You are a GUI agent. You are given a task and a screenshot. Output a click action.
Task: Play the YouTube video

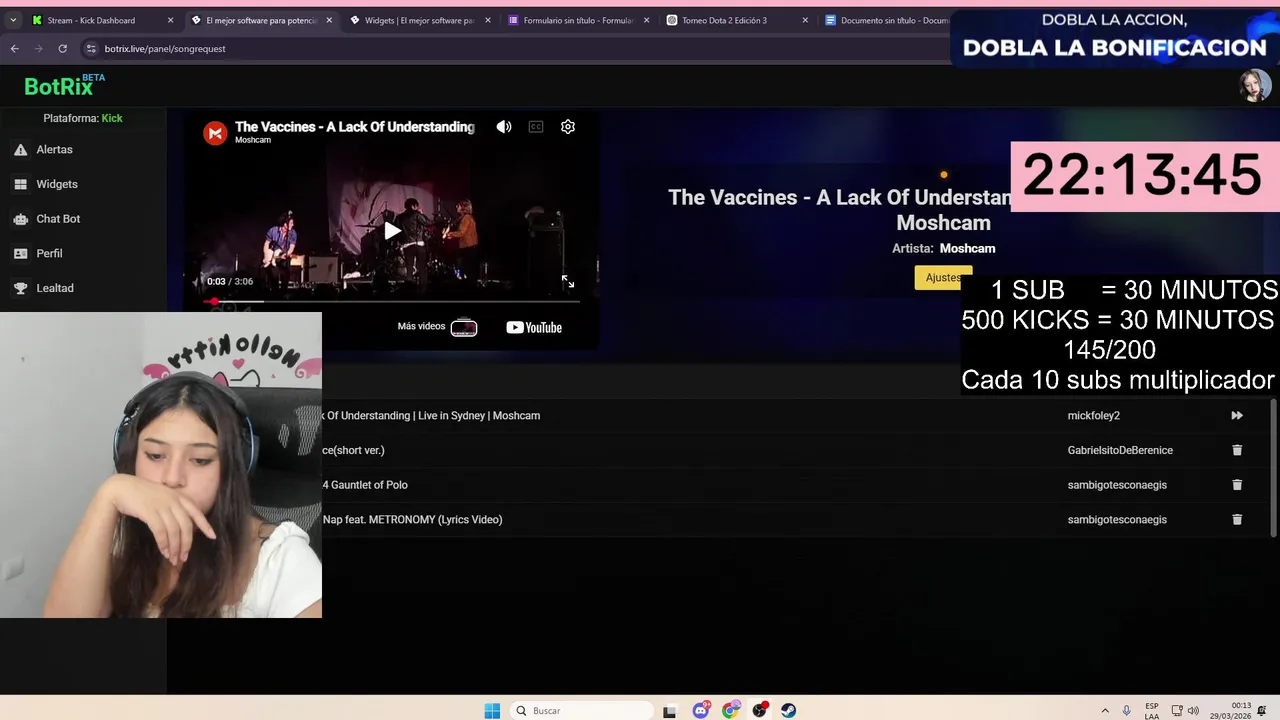click(392, 231)
